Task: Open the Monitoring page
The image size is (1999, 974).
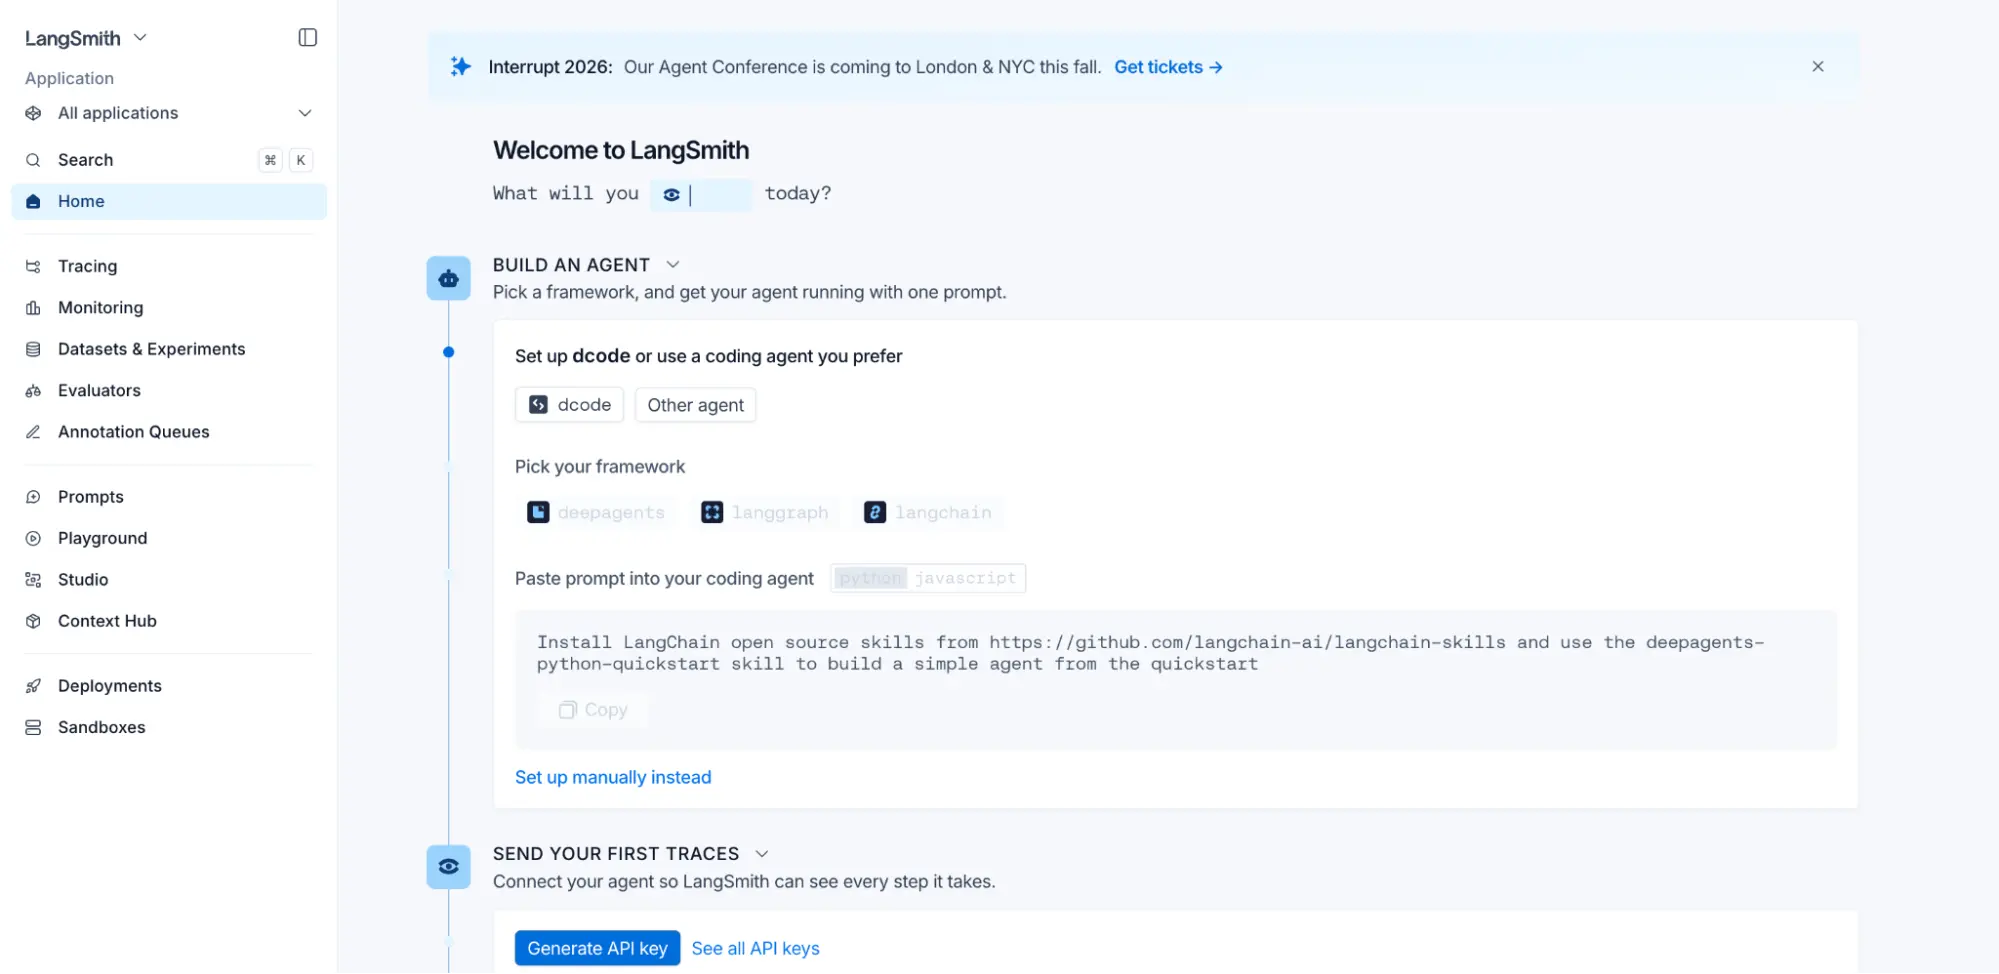Action: tap(169, 308)
